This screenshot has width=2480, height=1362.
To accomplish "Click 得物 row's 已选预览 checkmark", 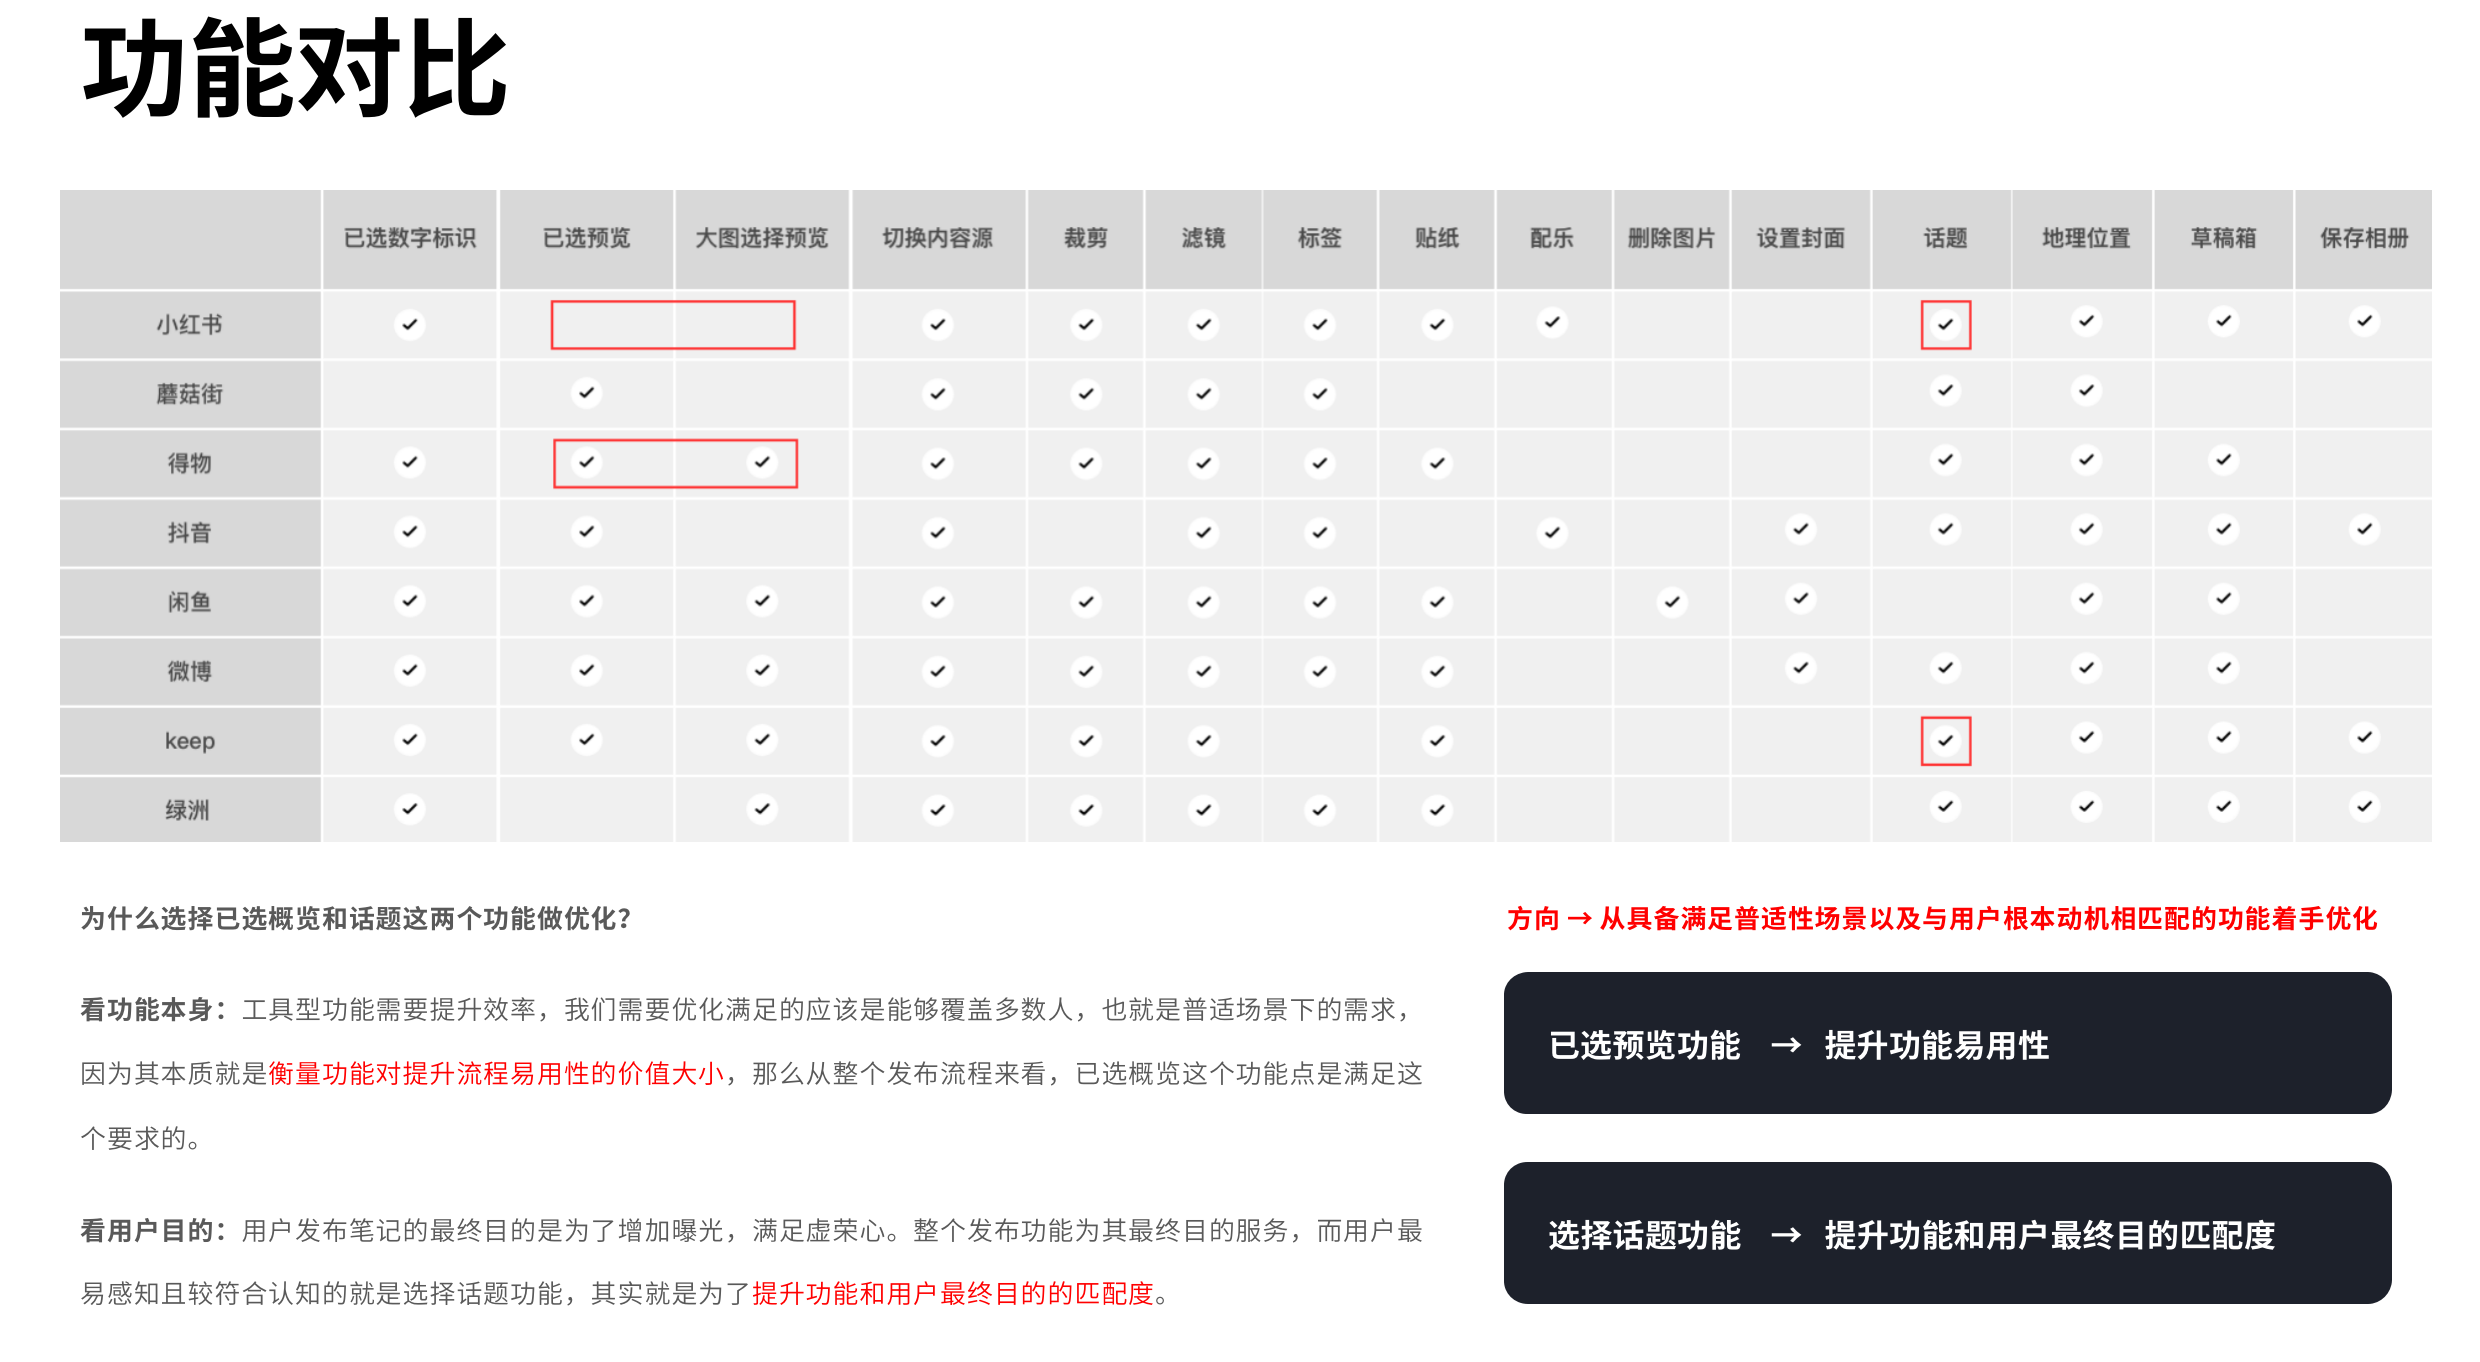I will 586,462.
